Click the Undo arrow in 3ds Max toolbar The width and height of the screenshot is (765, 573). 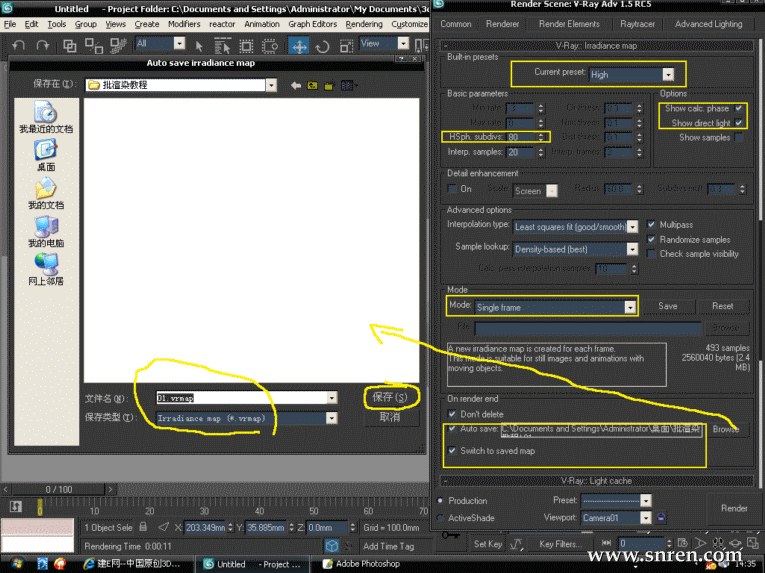point(19,46)
